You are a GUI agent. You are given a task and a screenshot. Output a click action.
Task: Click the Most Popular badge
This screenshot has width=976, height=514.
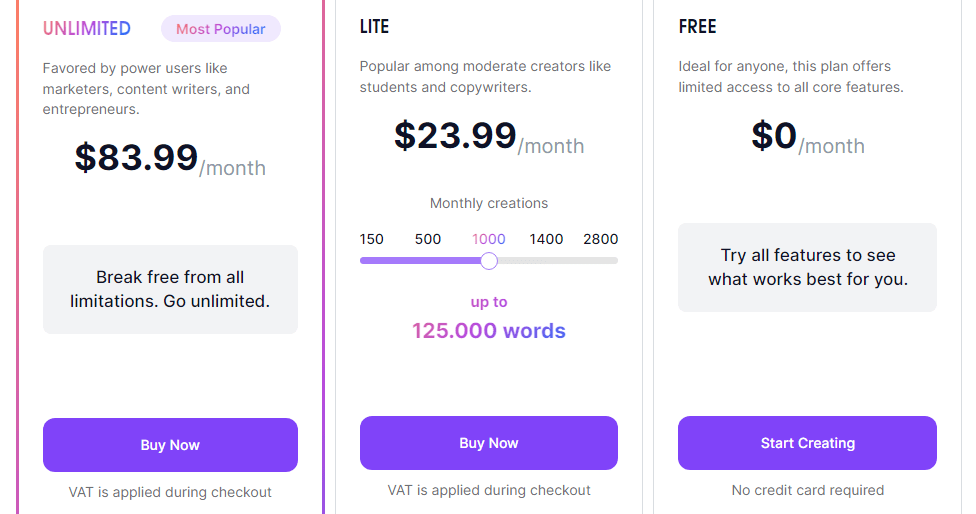tap(221, 29)
